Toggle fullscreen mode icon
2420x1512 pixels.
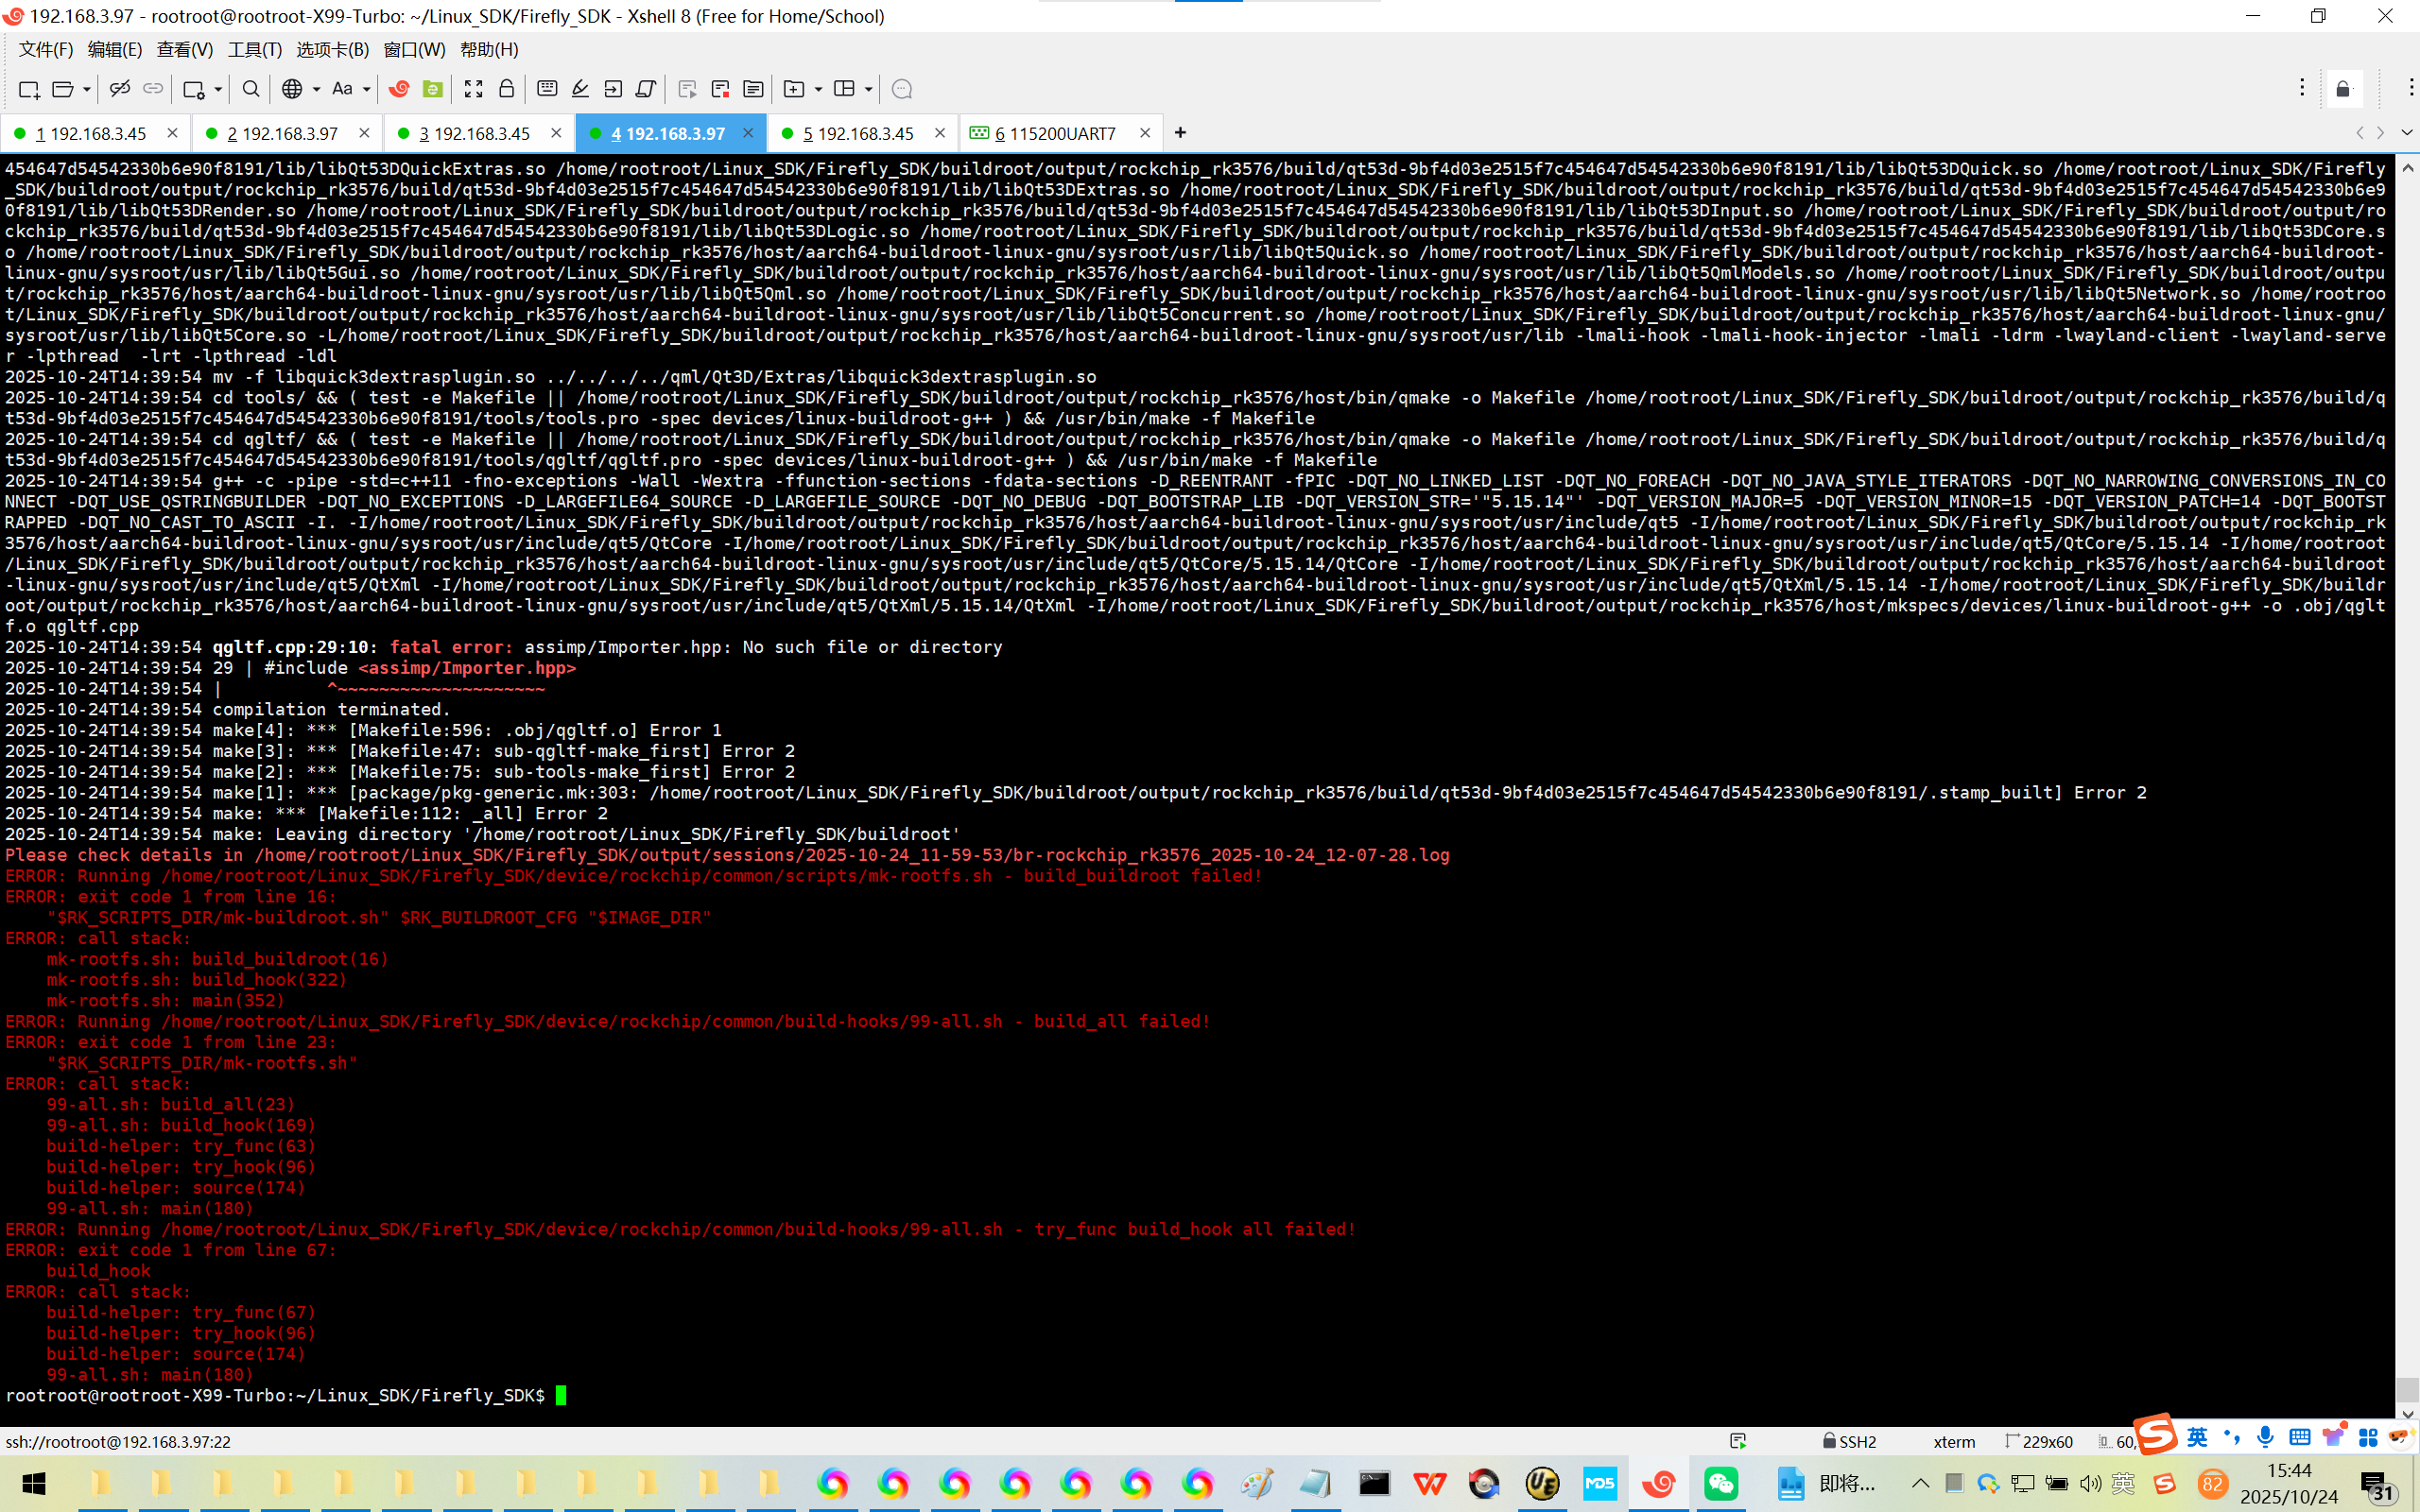(474, 89)
